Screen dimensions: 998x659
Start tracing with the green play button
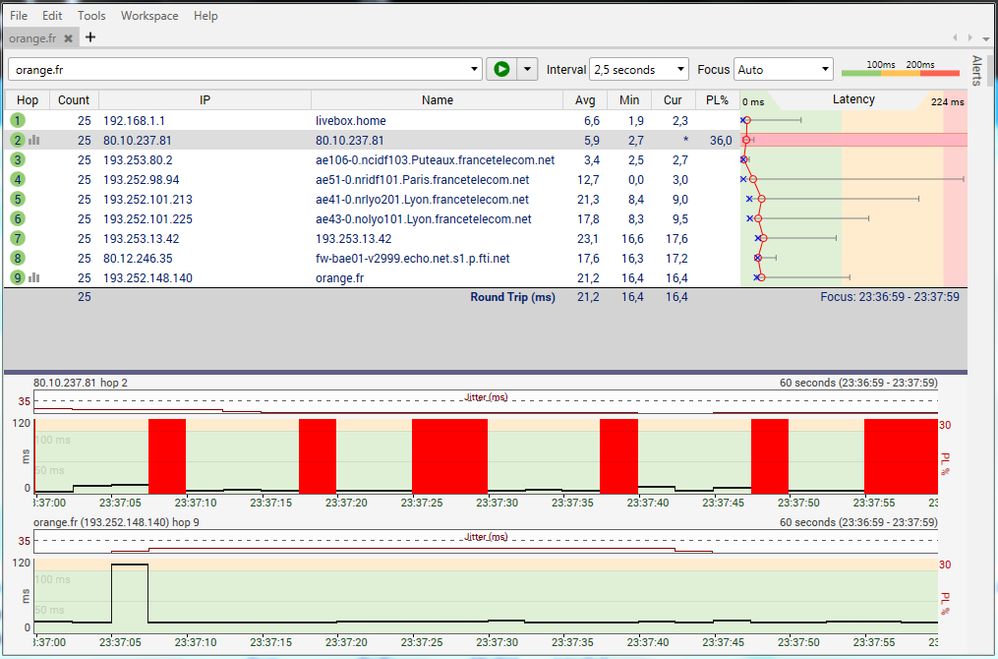[501, 69]
